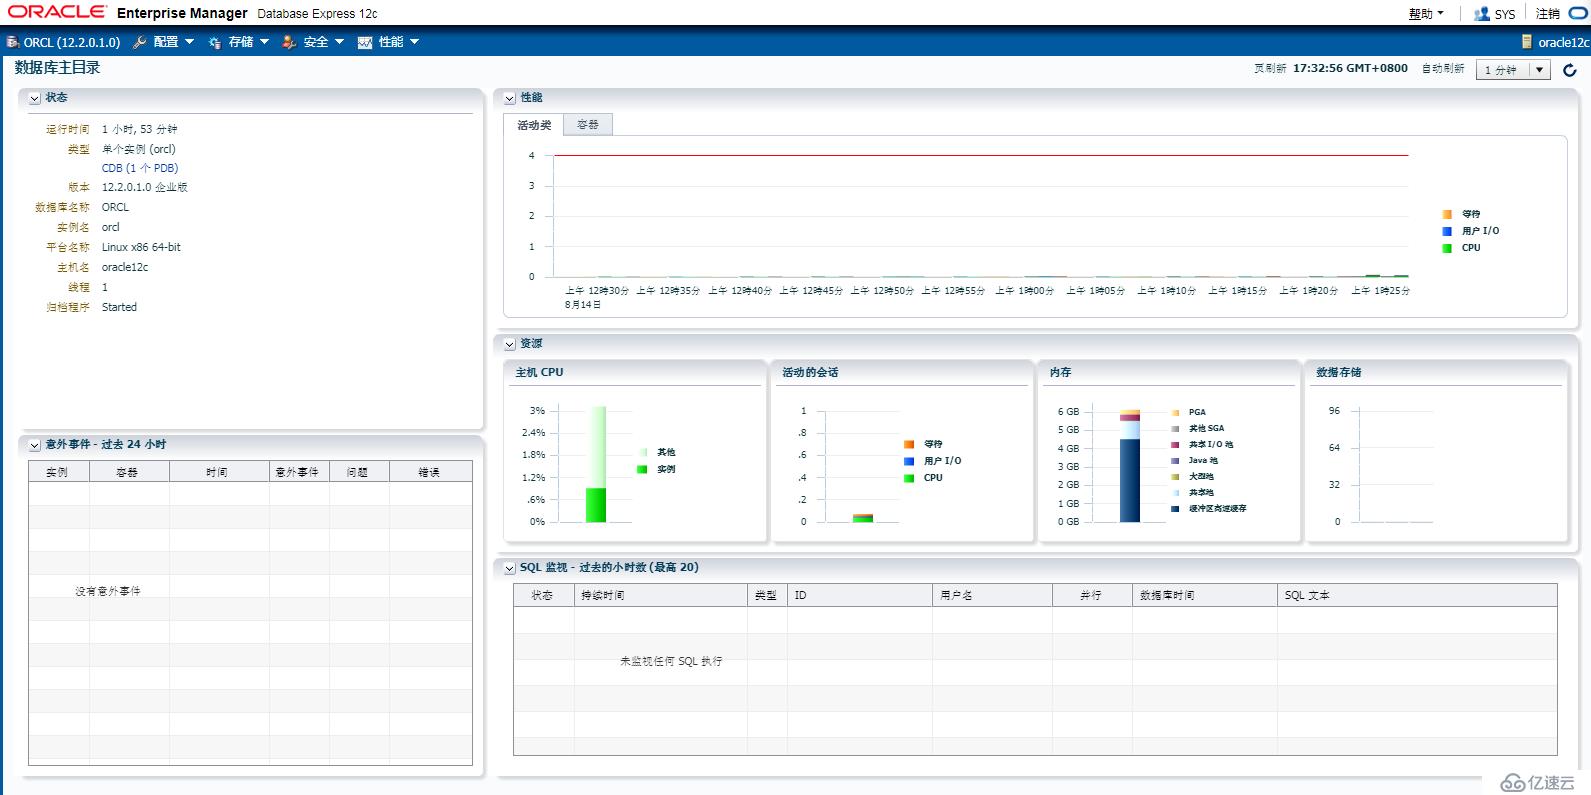Click the 1 小时, 53 分钟 uptime value

140,129
